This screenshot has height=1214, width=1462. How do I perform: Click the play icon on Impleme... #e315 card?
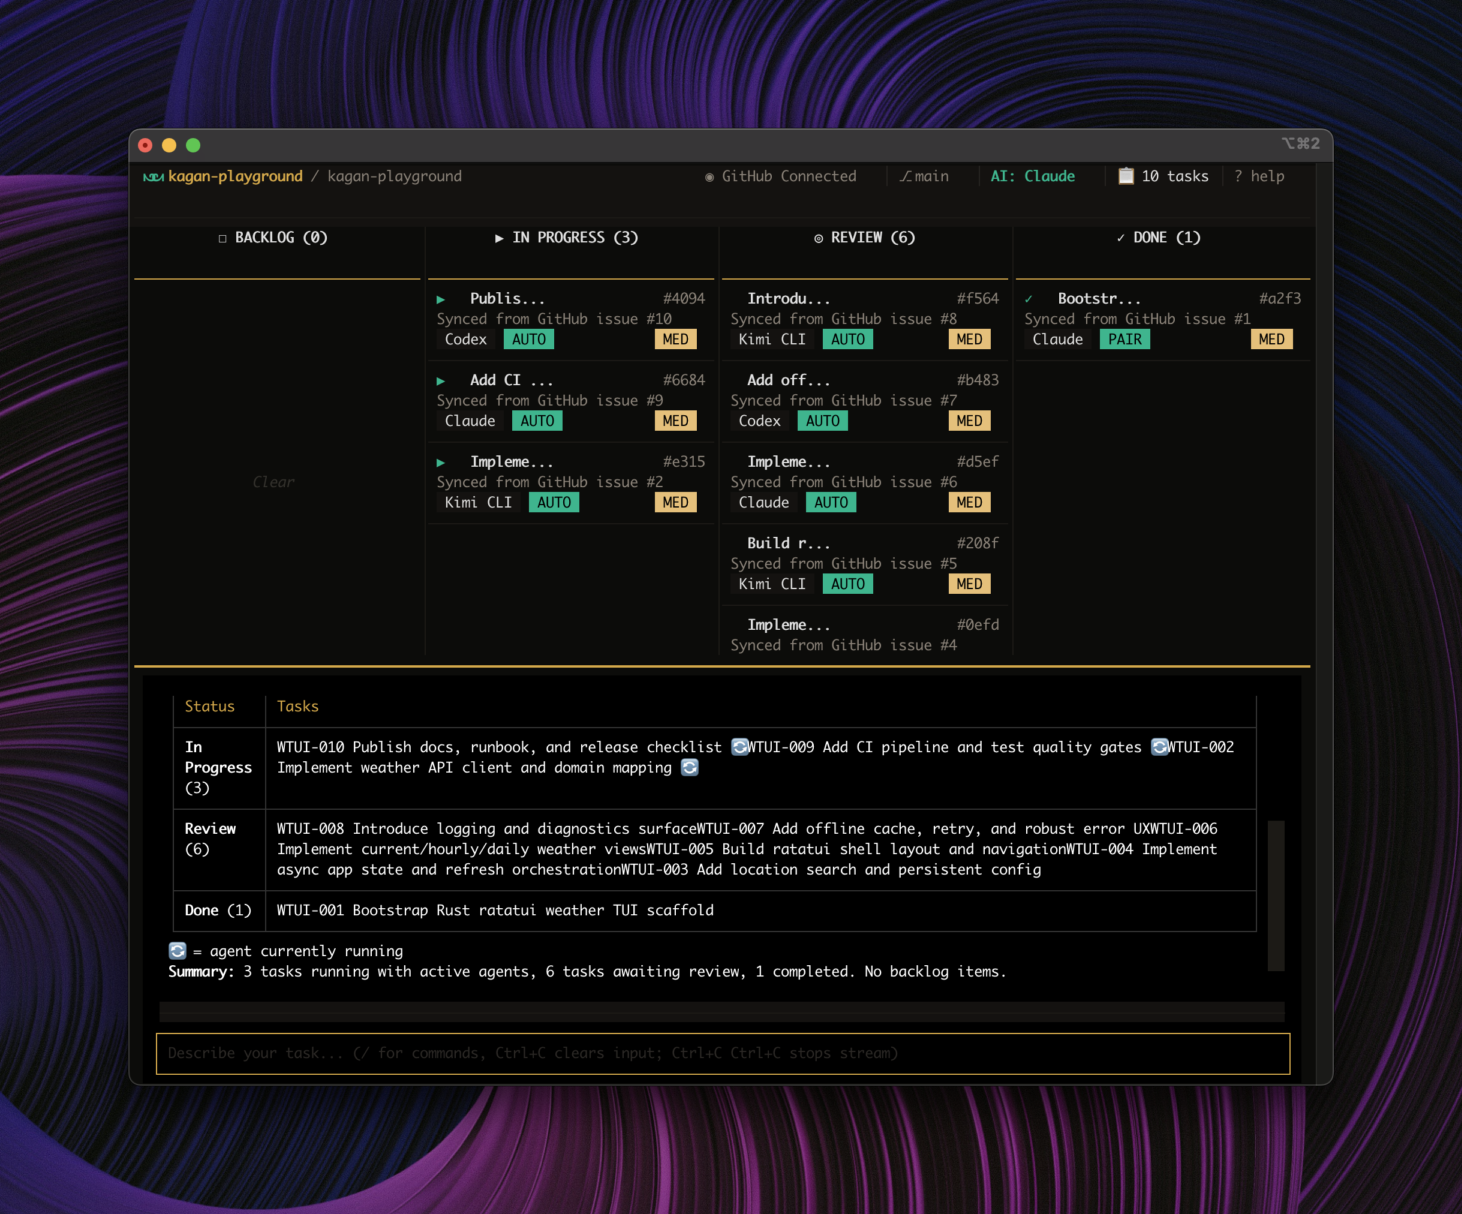click(440, 462)
